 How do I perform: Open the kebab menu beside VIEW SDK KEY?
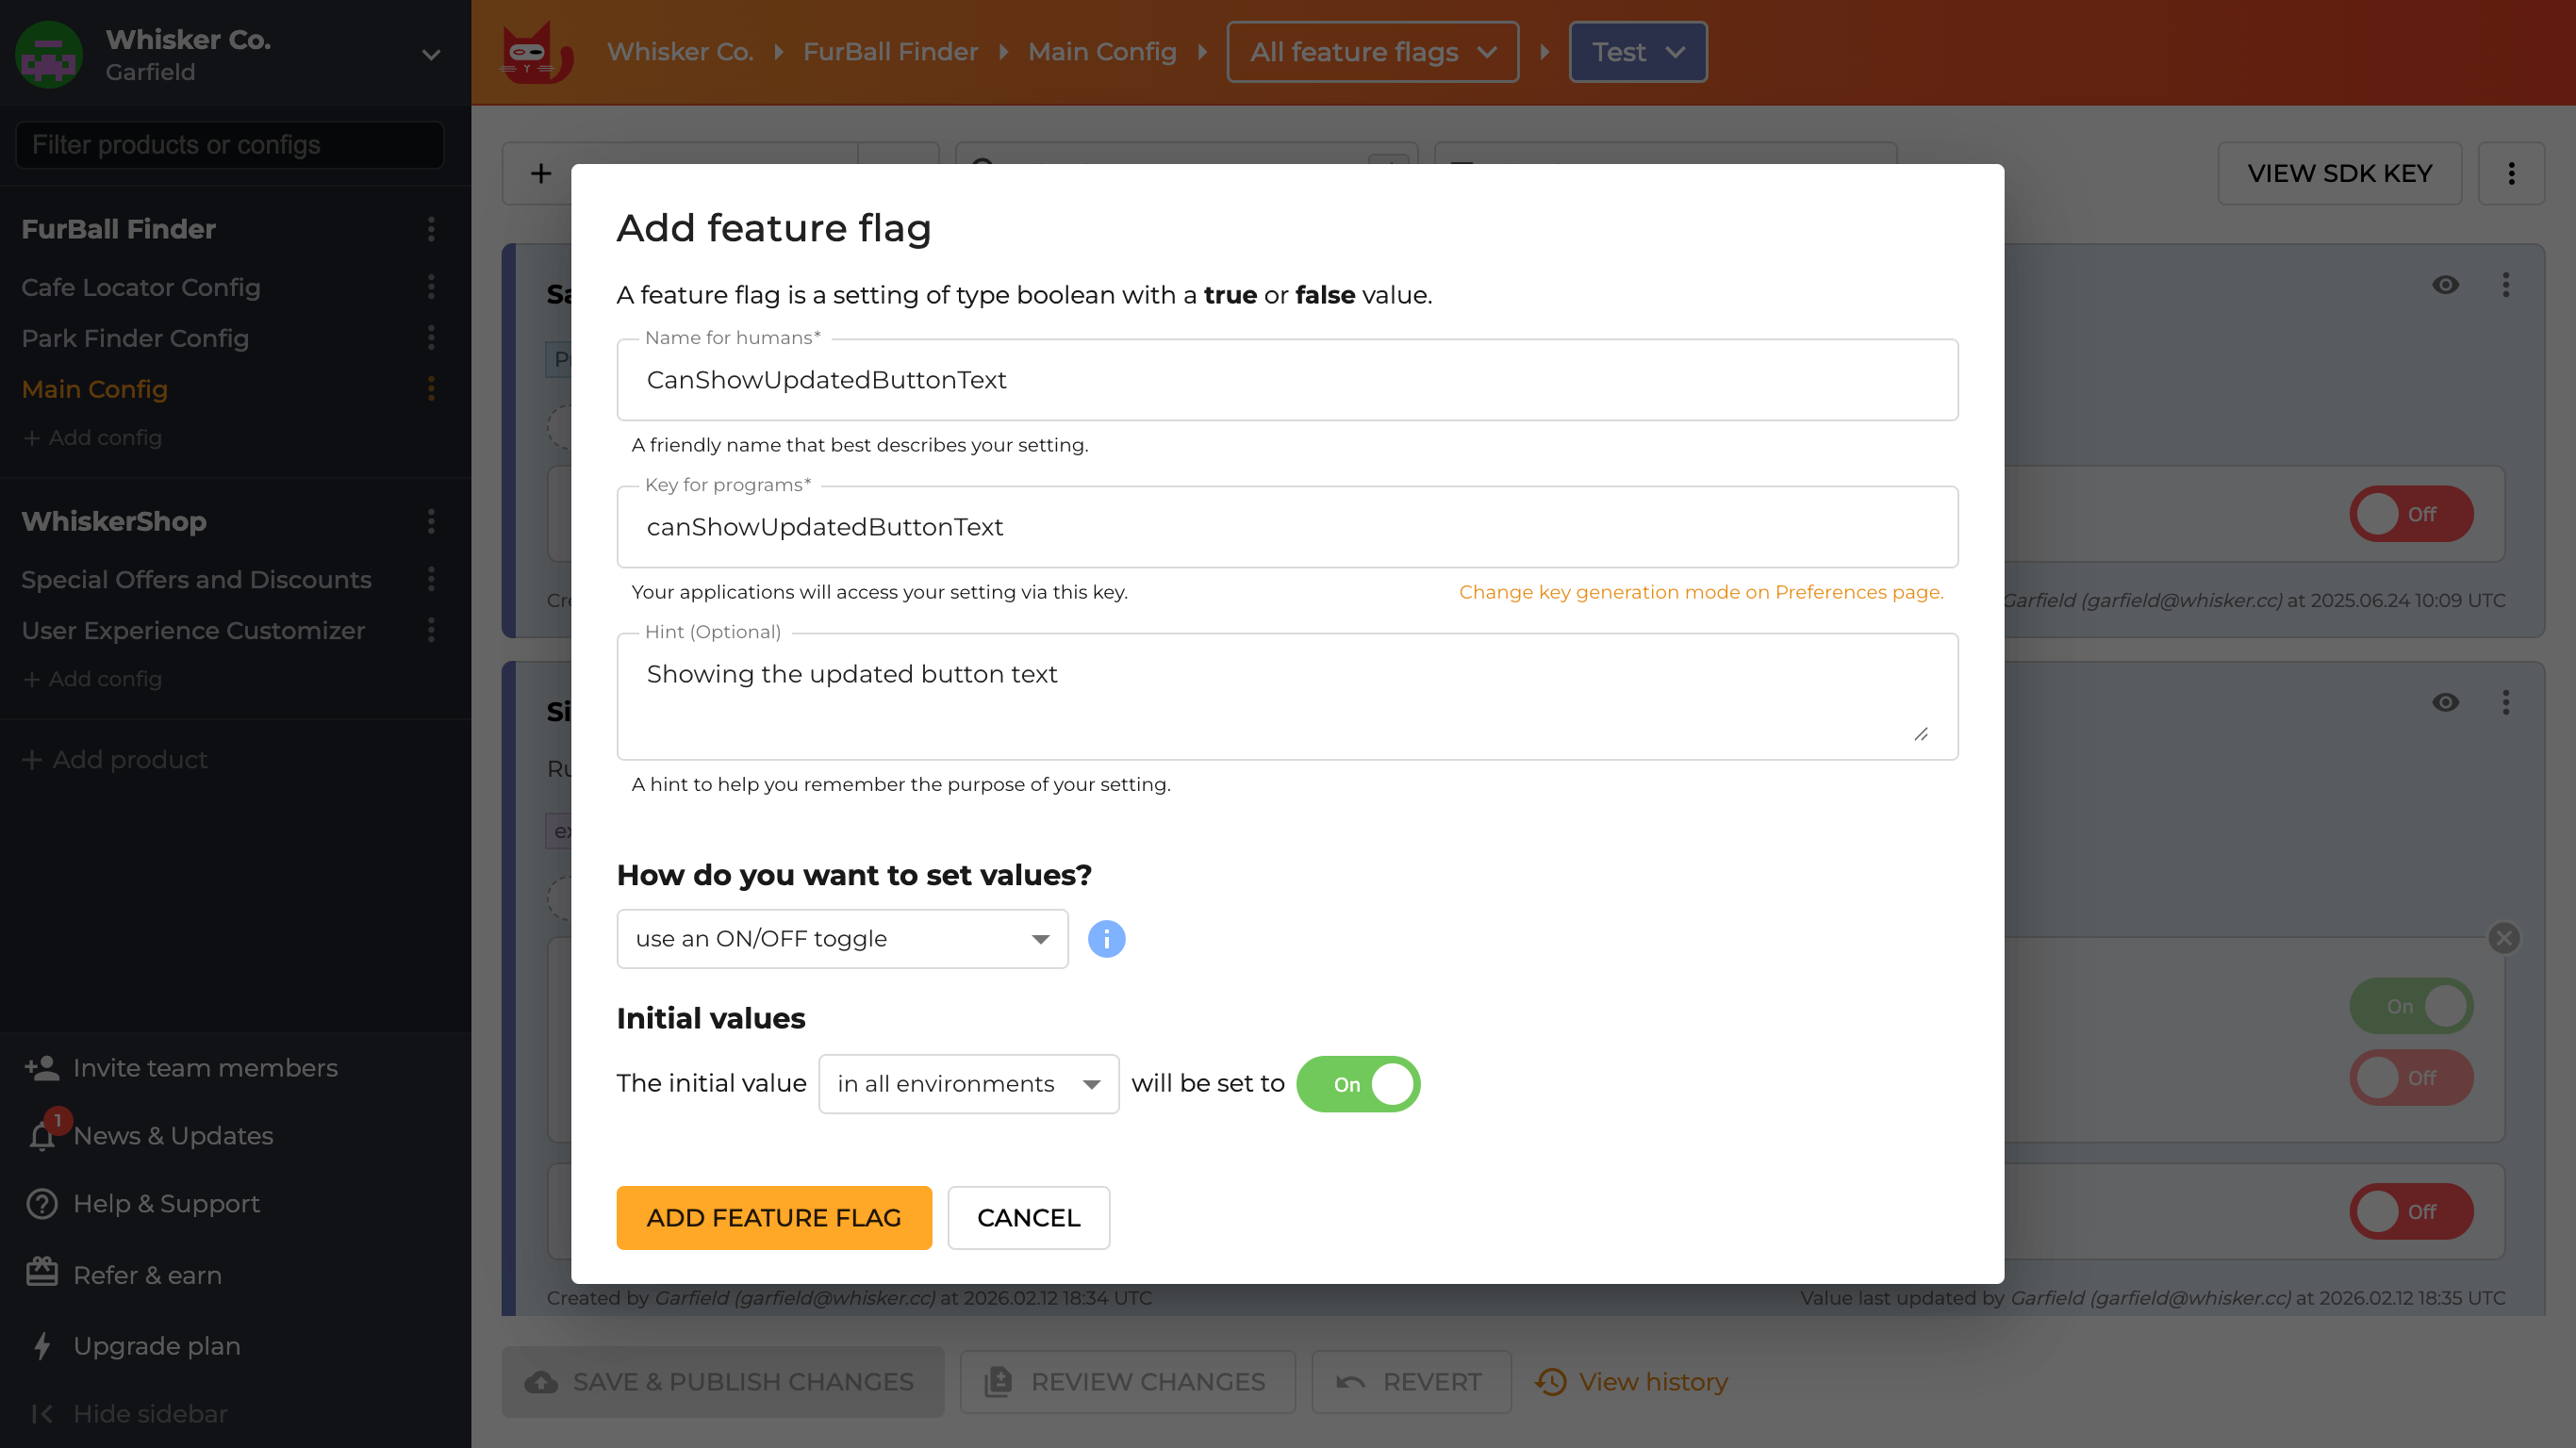coord(2512,173)
